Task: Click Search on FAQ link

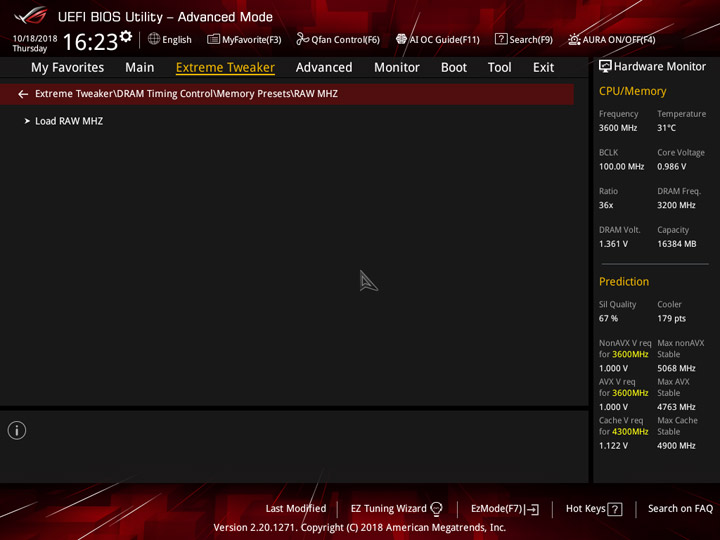Action: (x=680, y=508)
